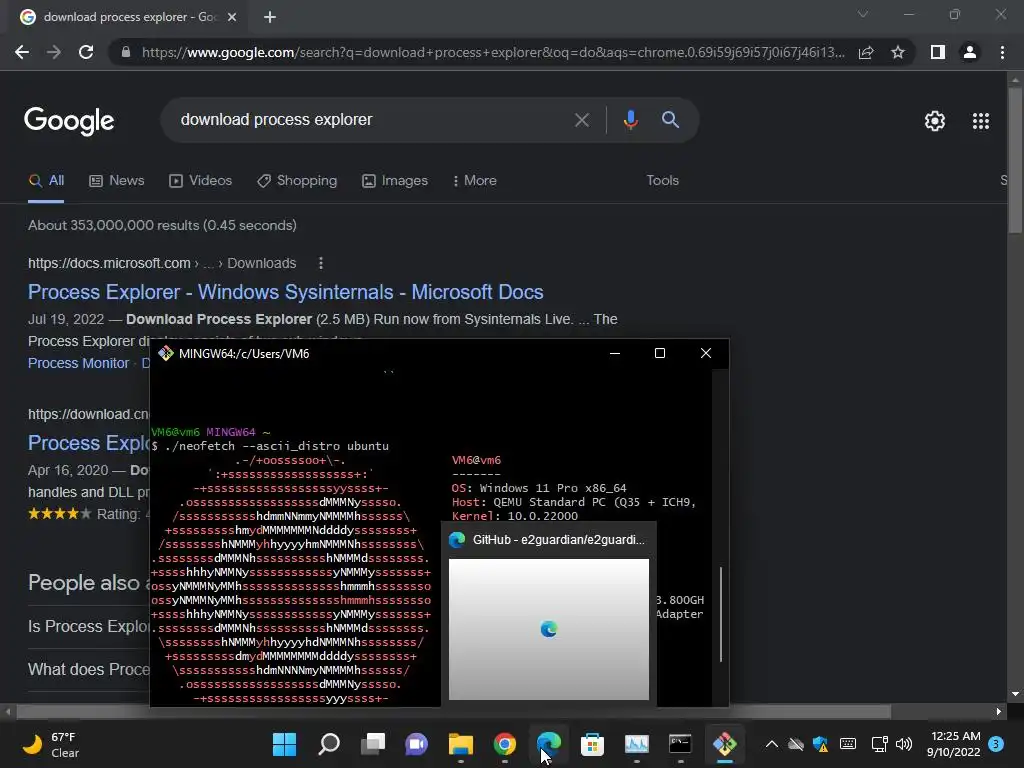
Task: Share this page from the address bar
Action: coord(866,52)
